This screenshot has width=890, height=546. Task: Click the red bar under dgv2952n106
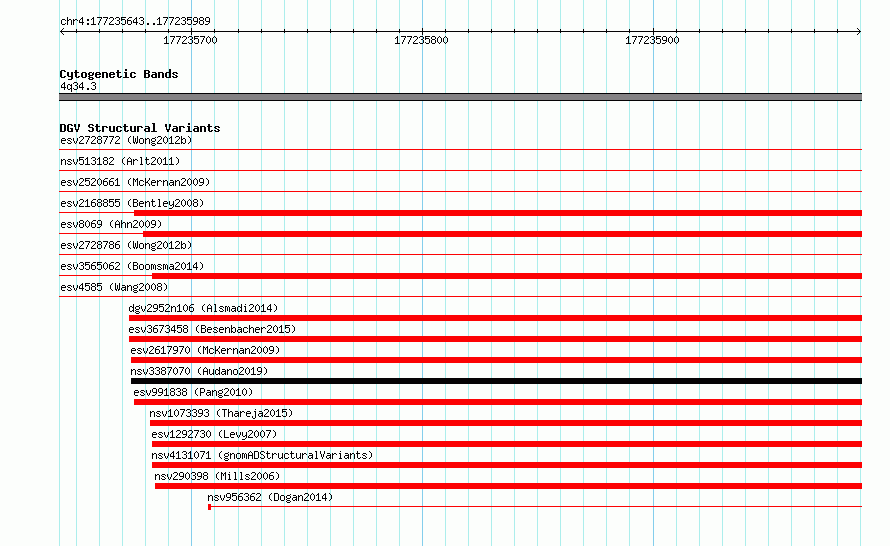[x=496, y=318]
